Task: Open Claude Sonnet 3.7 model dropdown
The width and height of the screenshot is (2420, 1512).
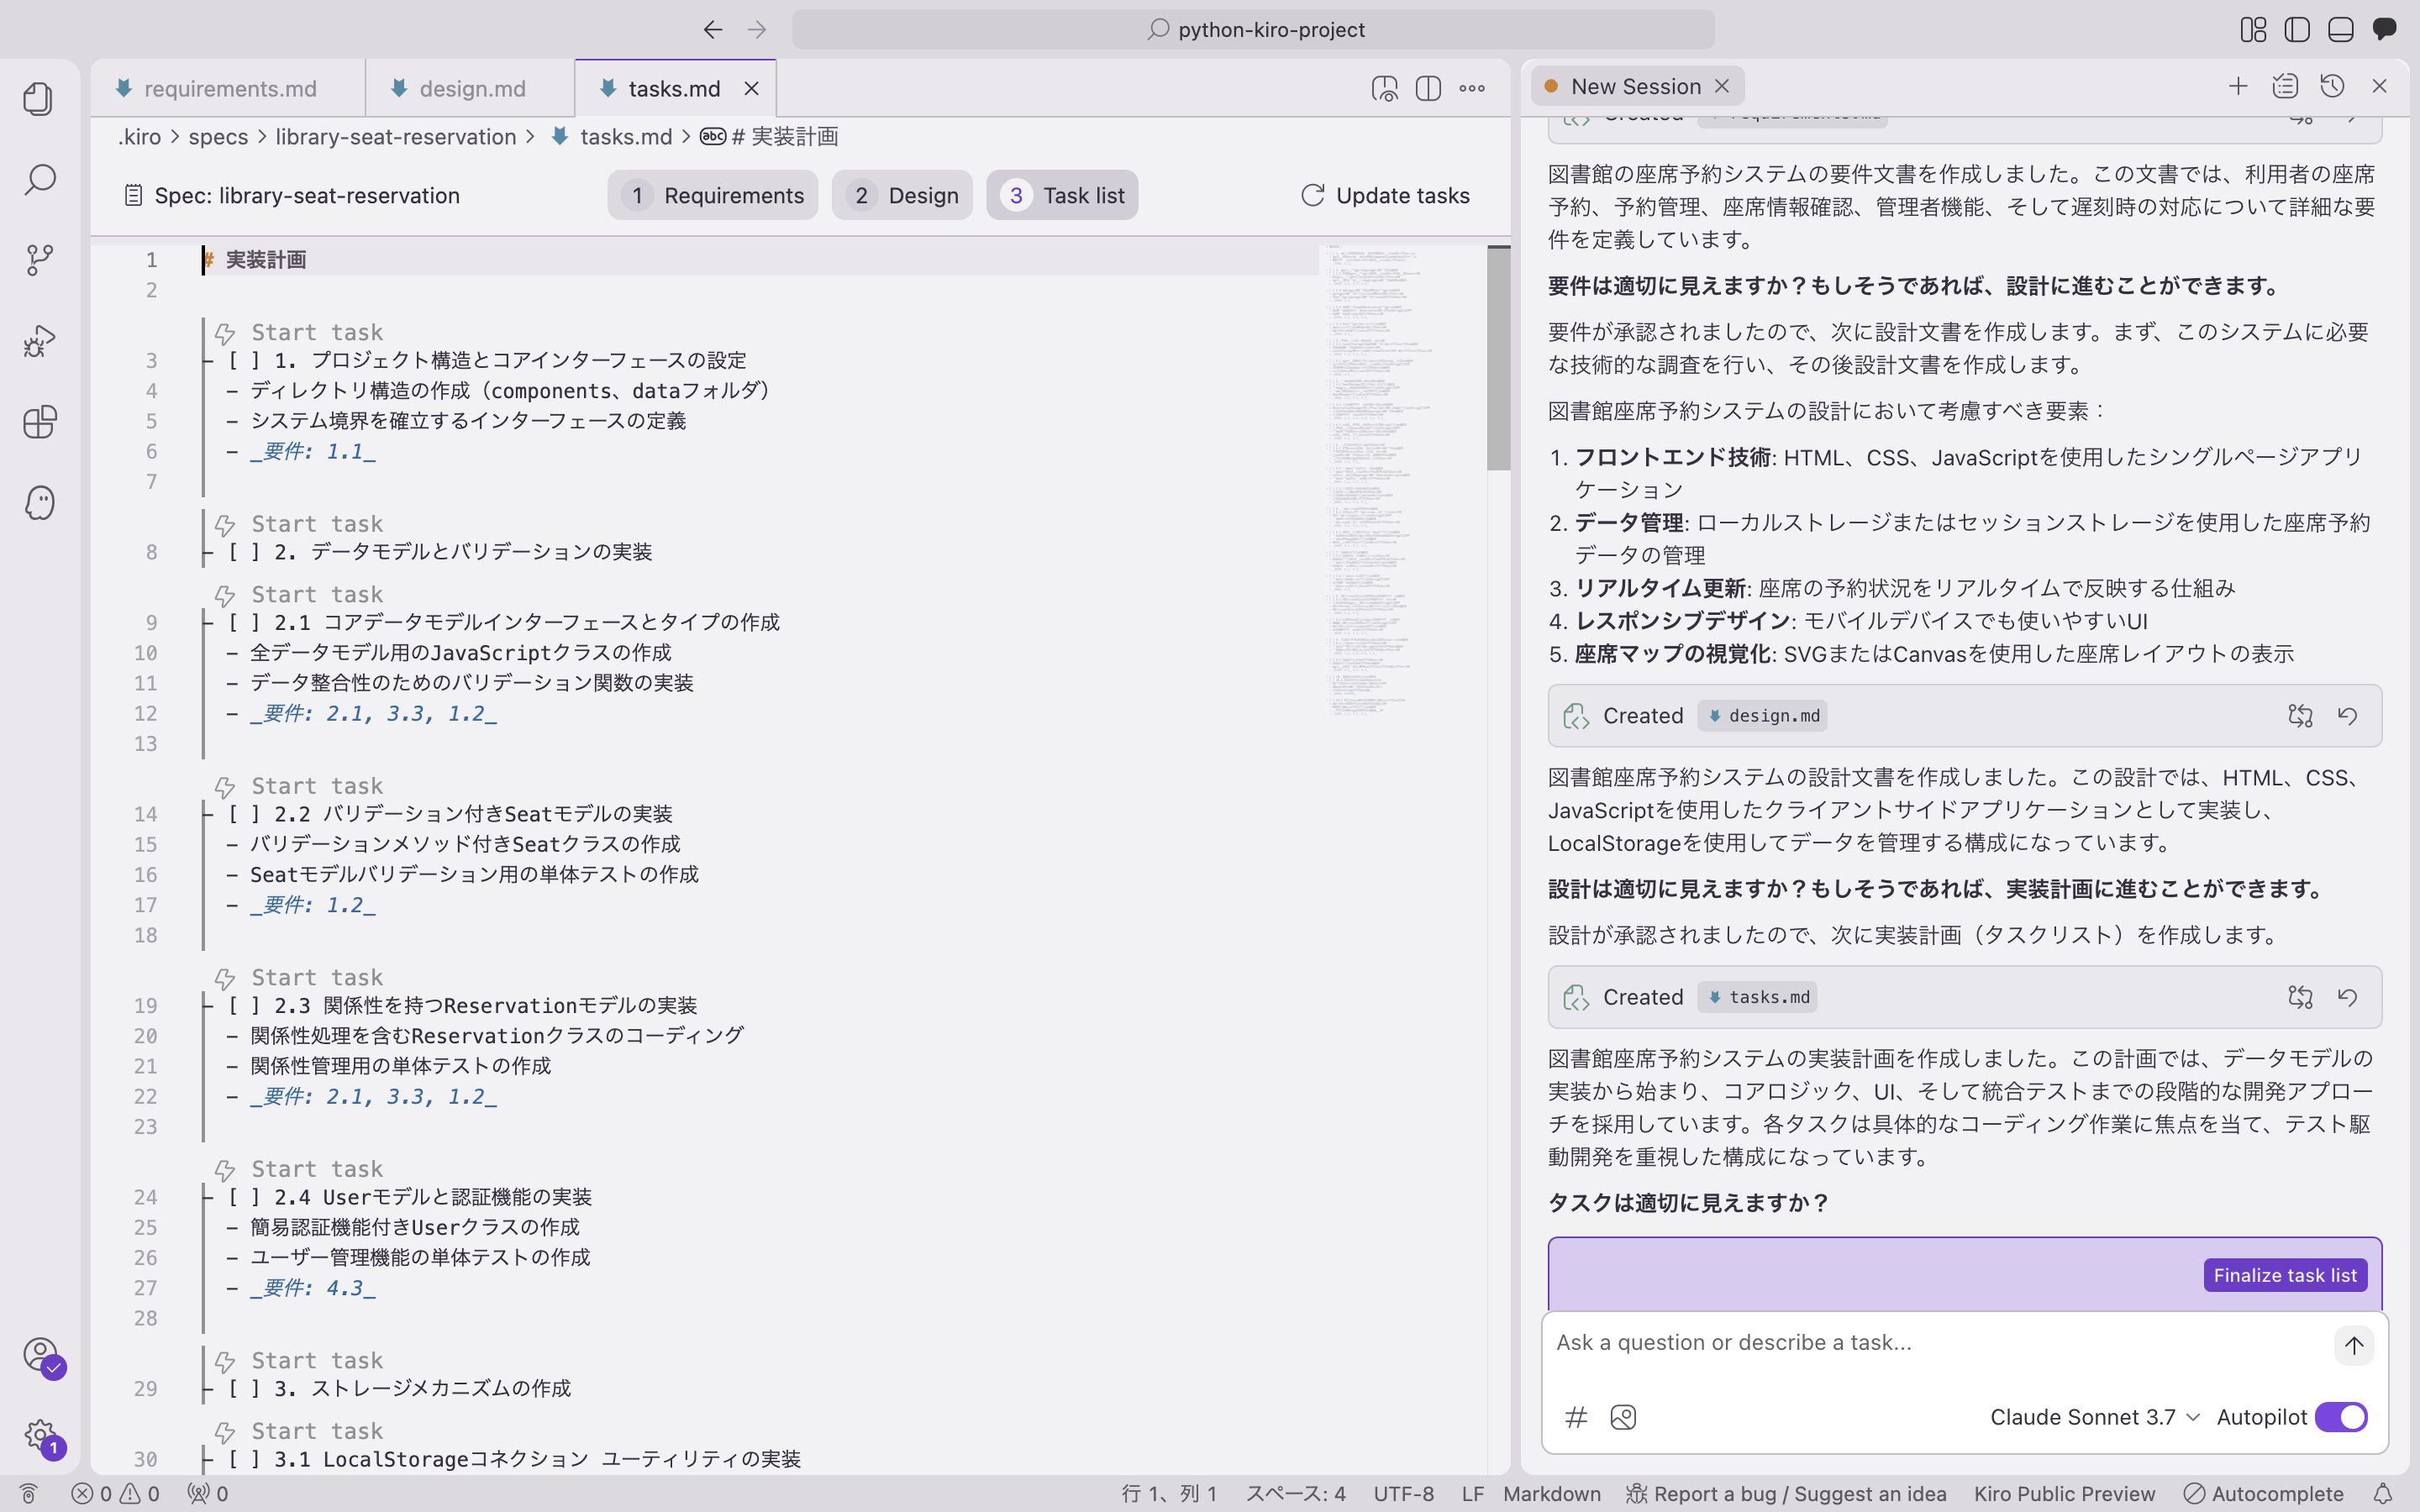Action: (2094, 1417)
